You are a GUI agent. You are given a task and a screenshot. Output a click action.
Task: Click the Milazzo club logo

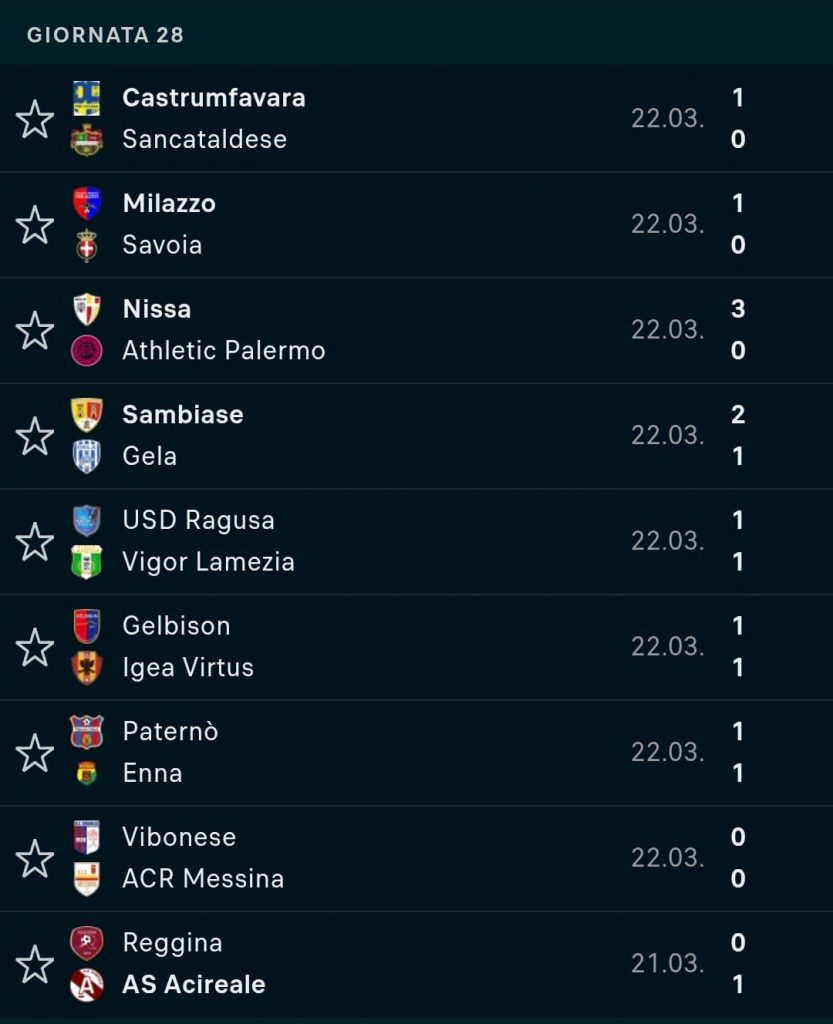(87, 203)
